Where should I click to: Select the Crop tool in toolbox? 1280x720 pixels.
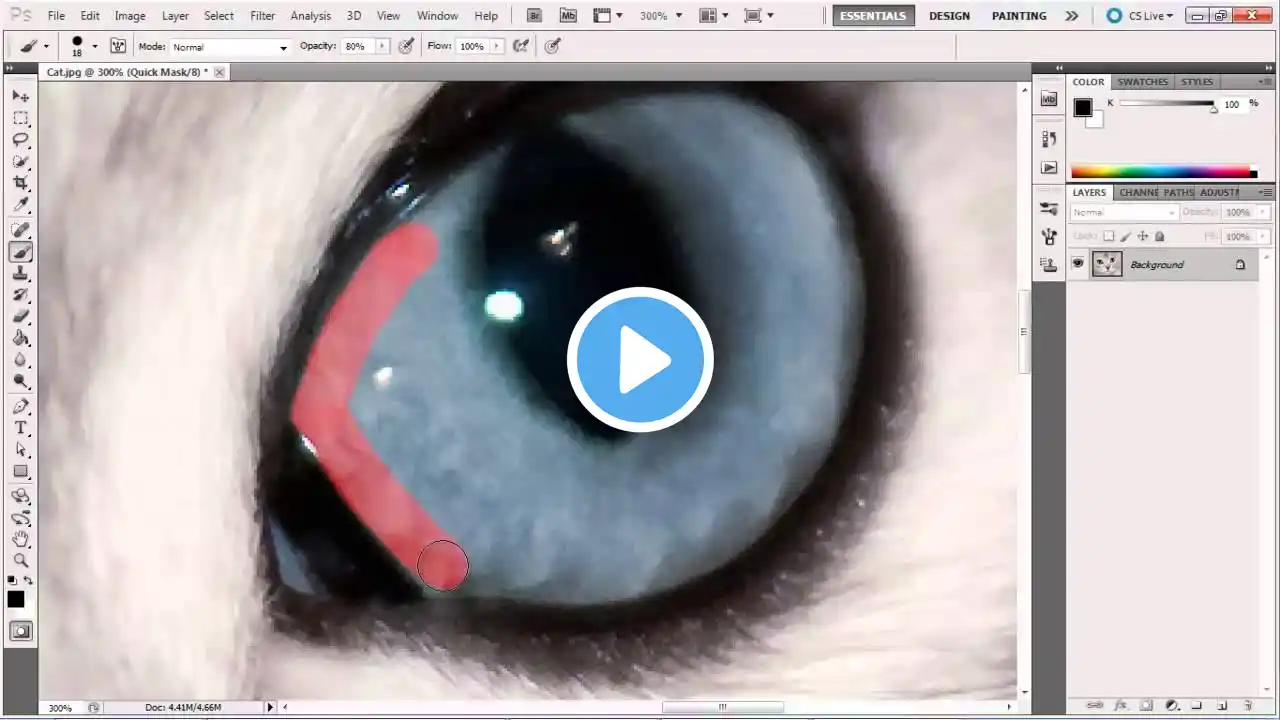pos(20,183)
